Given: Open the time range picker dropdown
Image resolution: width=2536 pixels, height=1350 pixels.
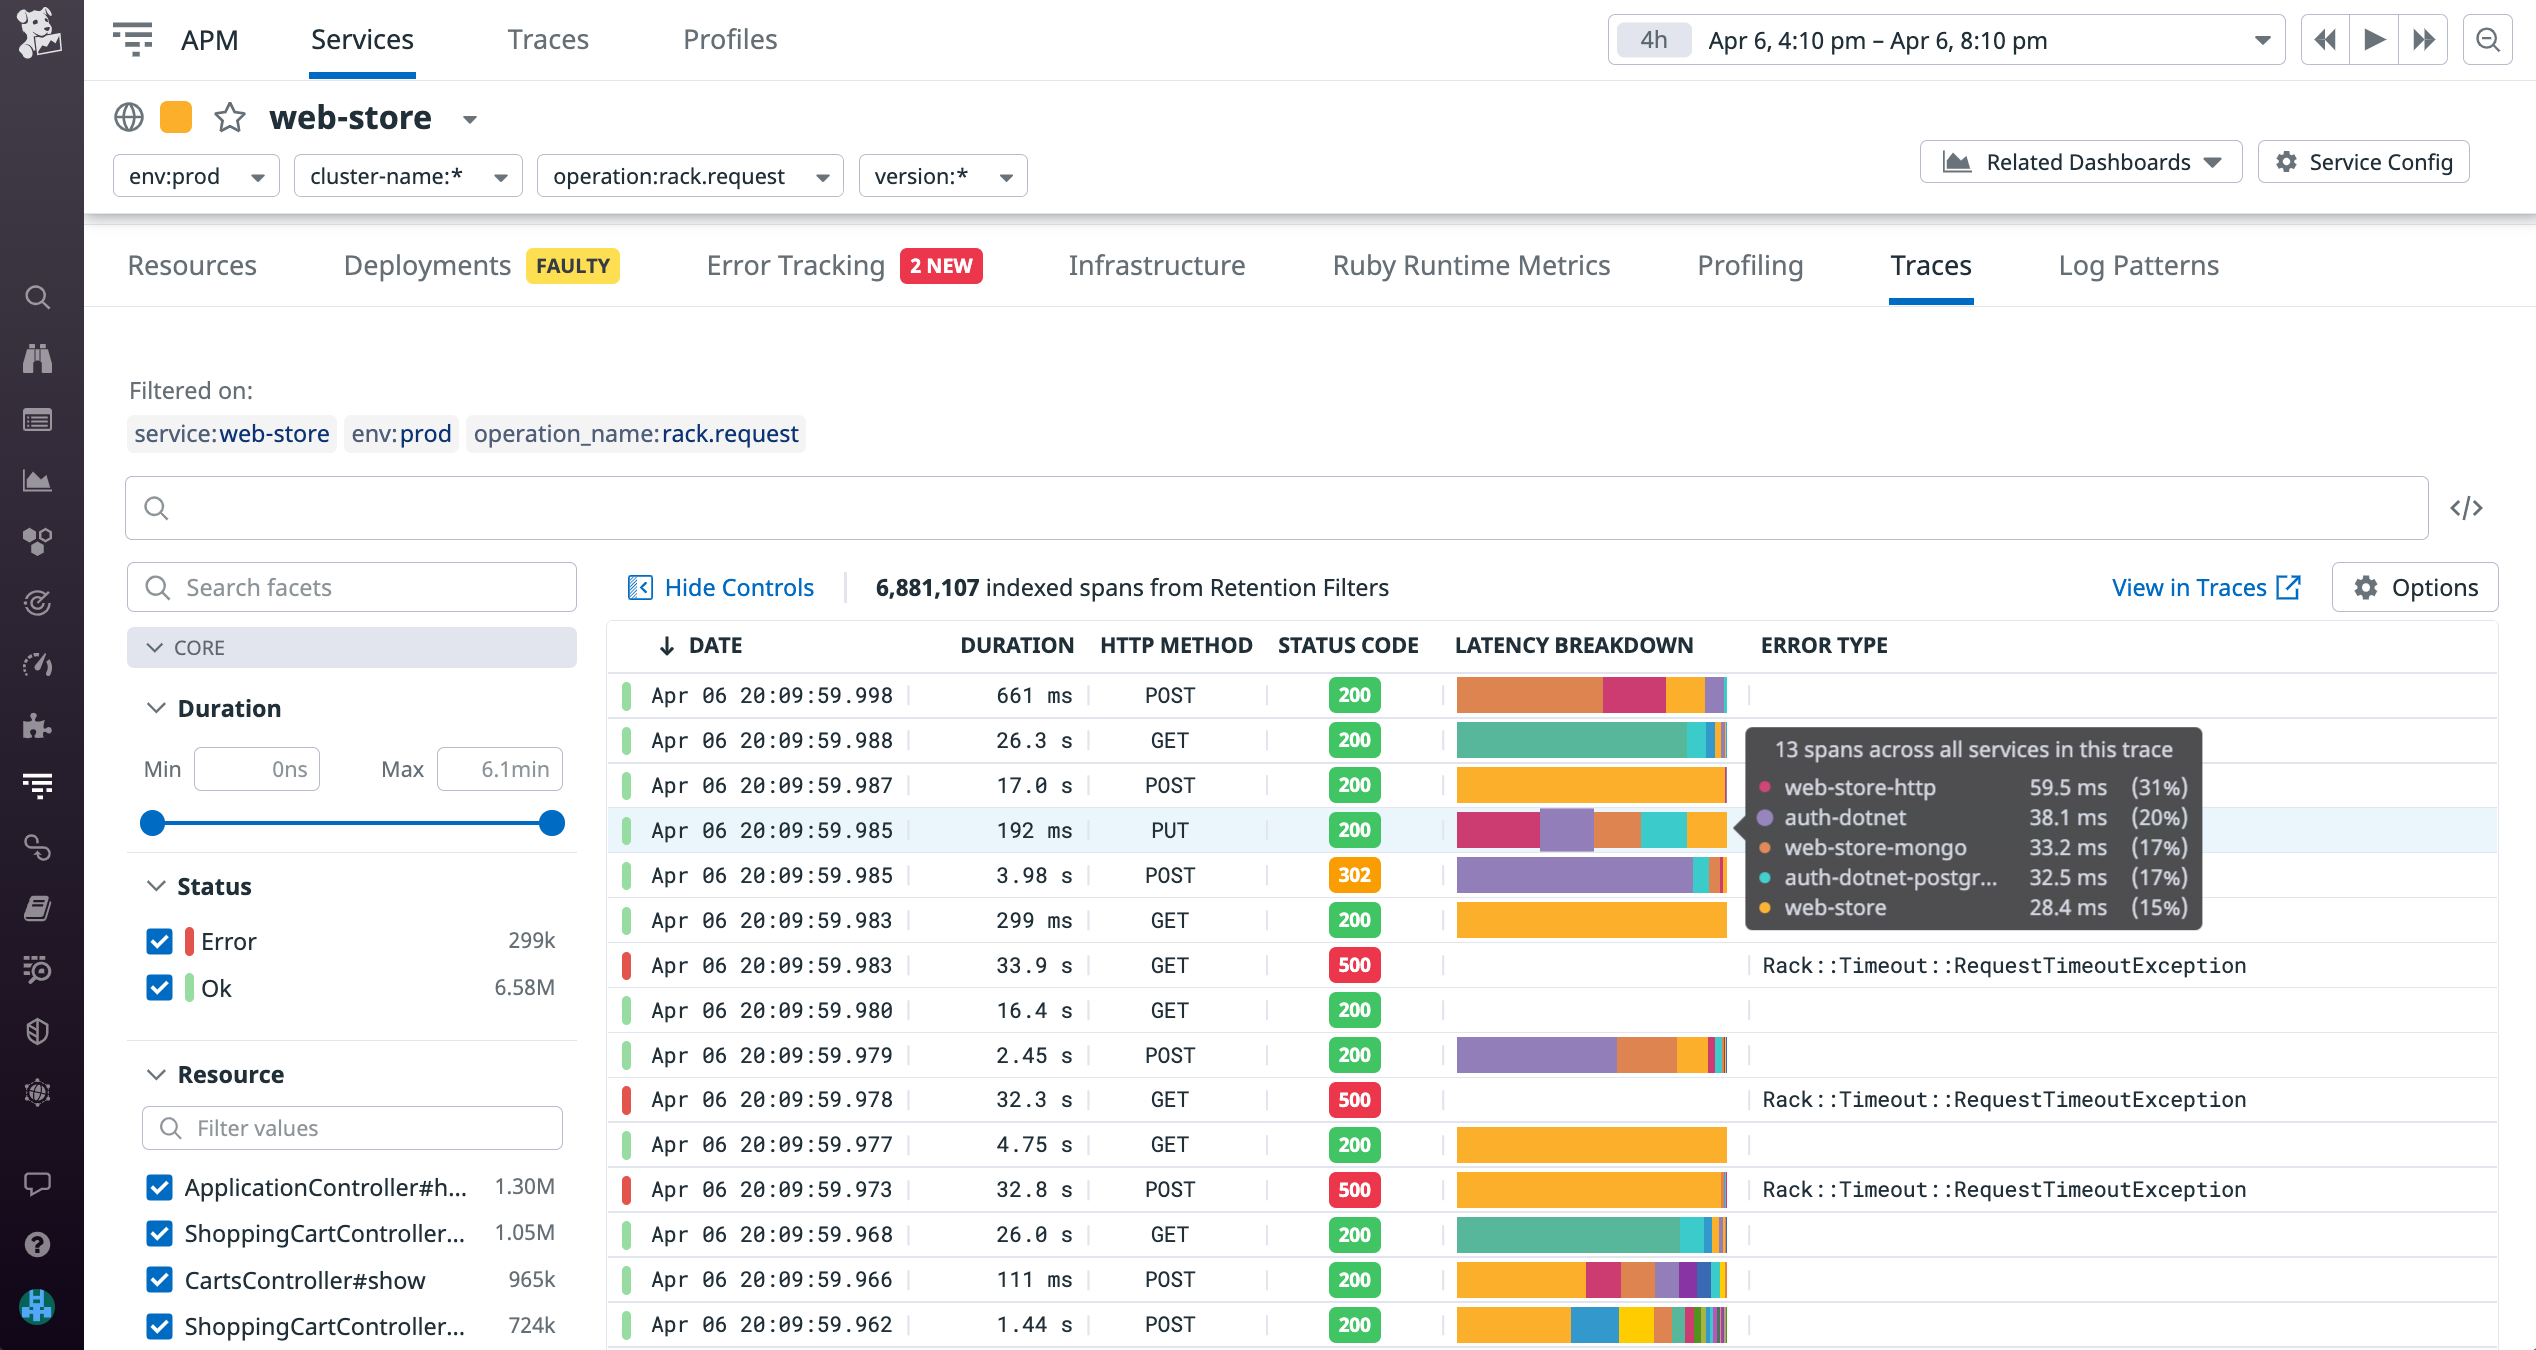Looking at the screenshot, I should [2262, 40].
